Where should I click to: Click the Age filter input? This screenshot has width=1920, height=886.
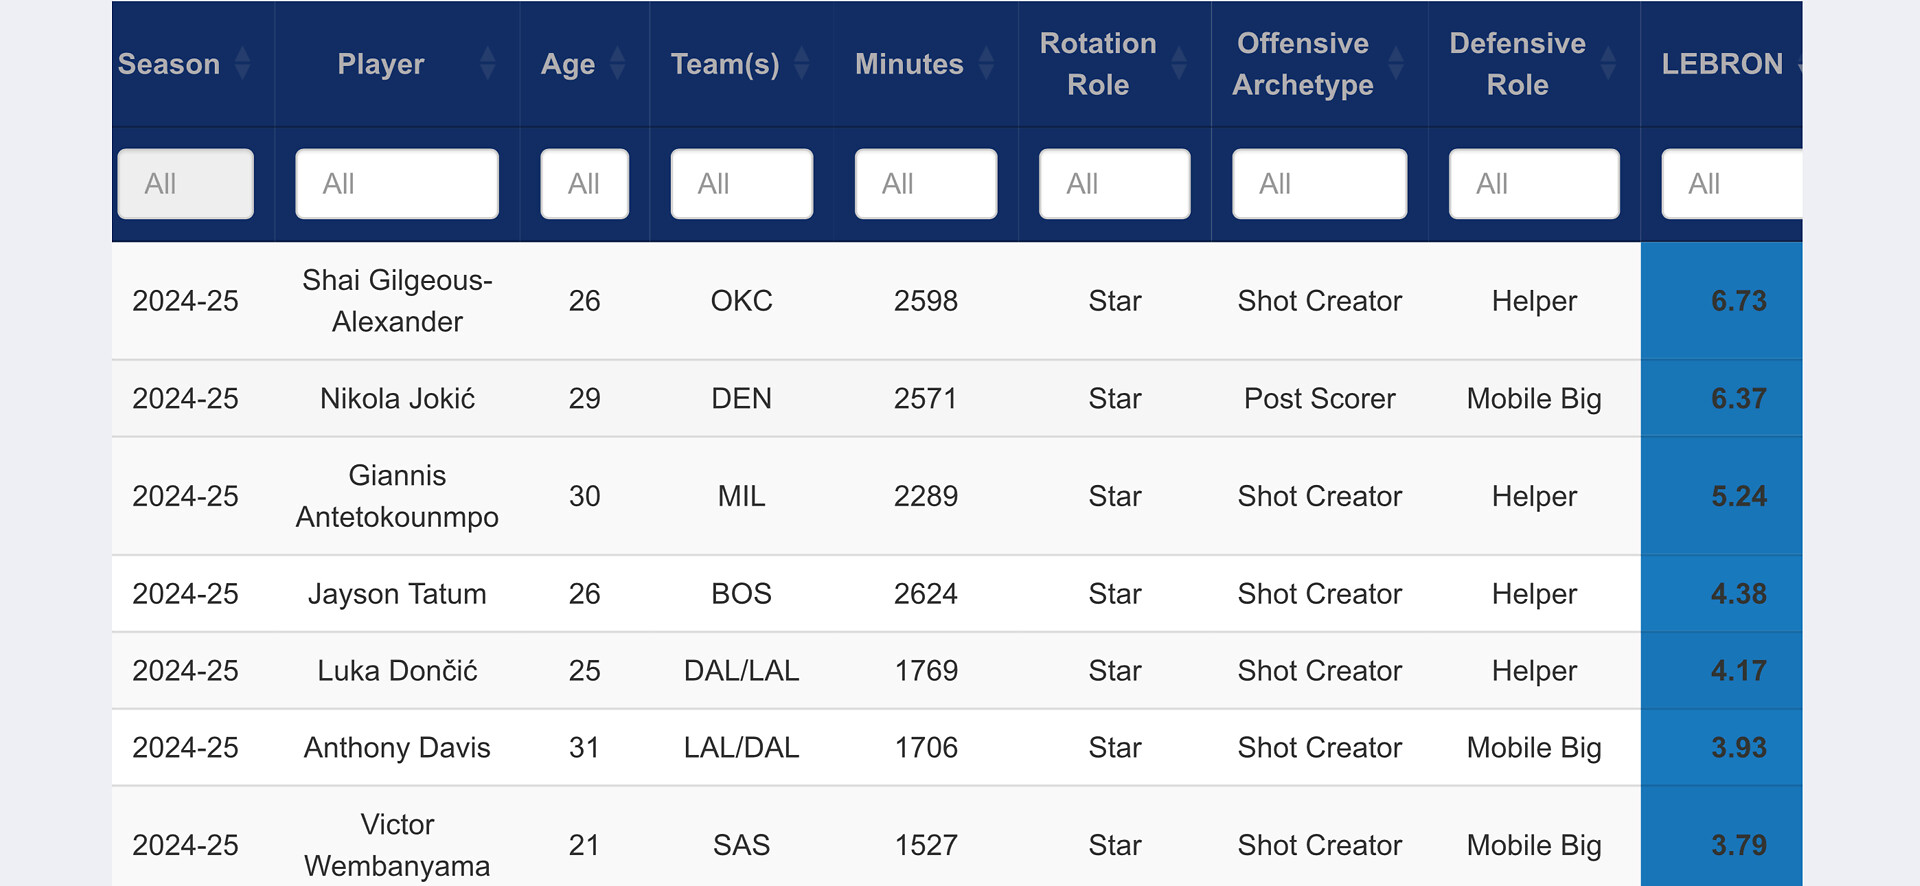(584, 184)
